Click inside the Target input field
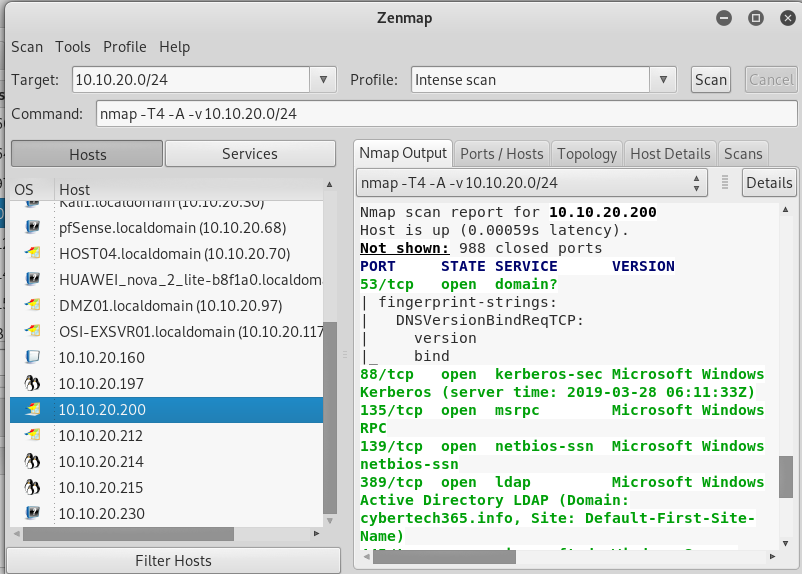This screenshot has height=574, width=802. point(191,80)
